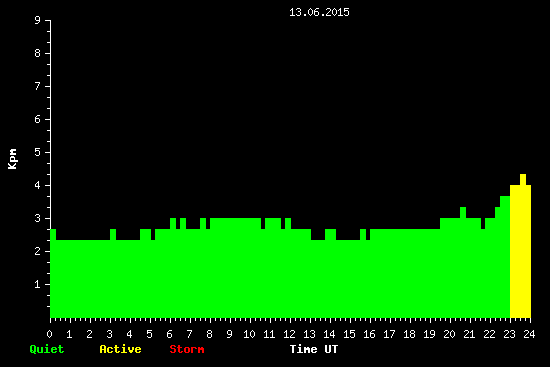Click the vertical Kpm axis label

[13, 159]
